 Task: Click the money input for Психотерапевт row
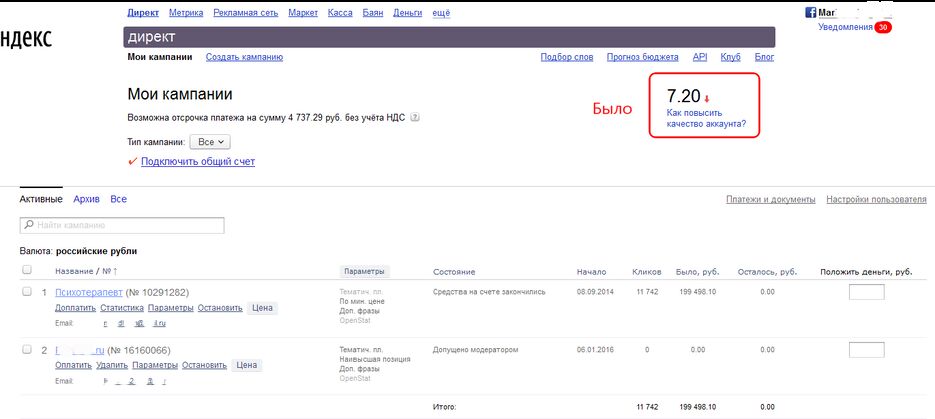[x=866, y=292]
